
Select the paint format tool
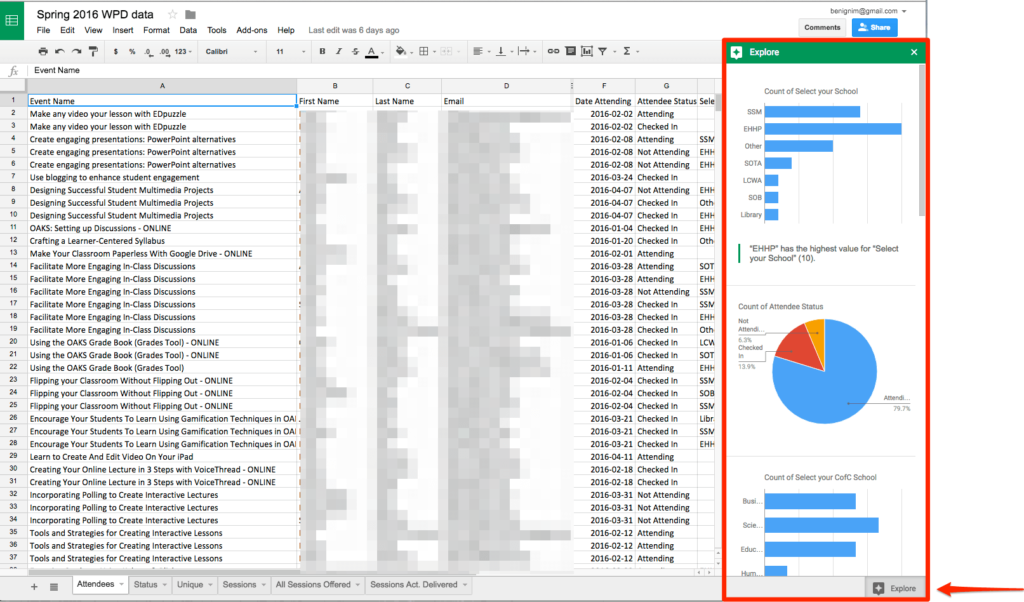(93, 51)
